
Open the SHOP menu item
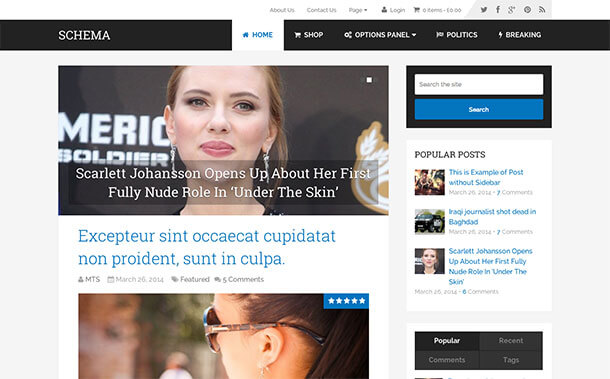coord(309,35)
